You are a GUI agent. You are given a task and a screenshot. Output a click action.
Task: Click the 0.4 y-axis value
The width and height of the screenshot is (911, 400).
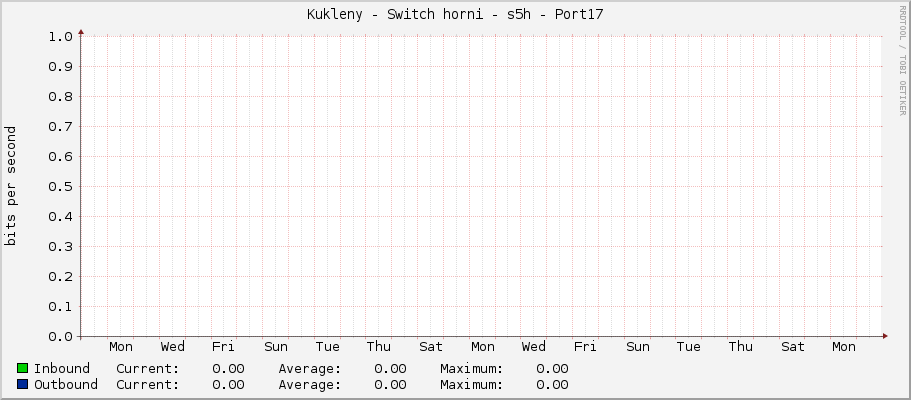point(58,217)
